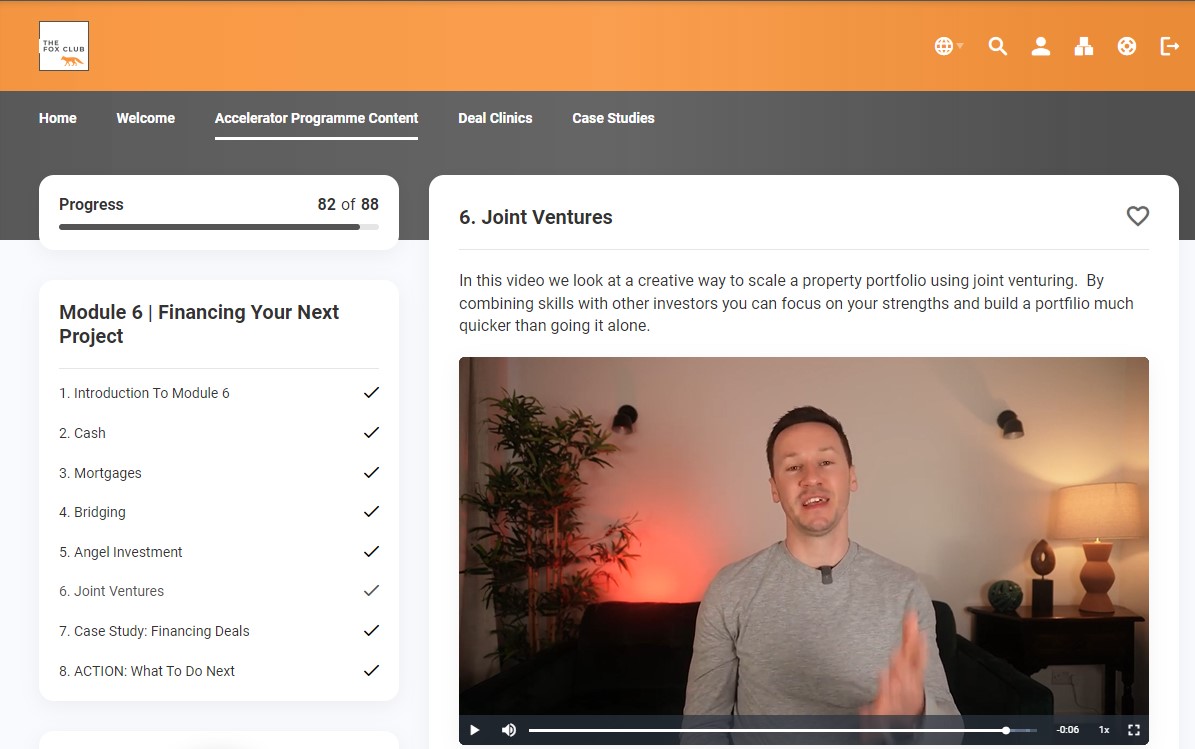
Task: Toggle the checkmark for 2. Cash
Action: (x=371, y=432)
